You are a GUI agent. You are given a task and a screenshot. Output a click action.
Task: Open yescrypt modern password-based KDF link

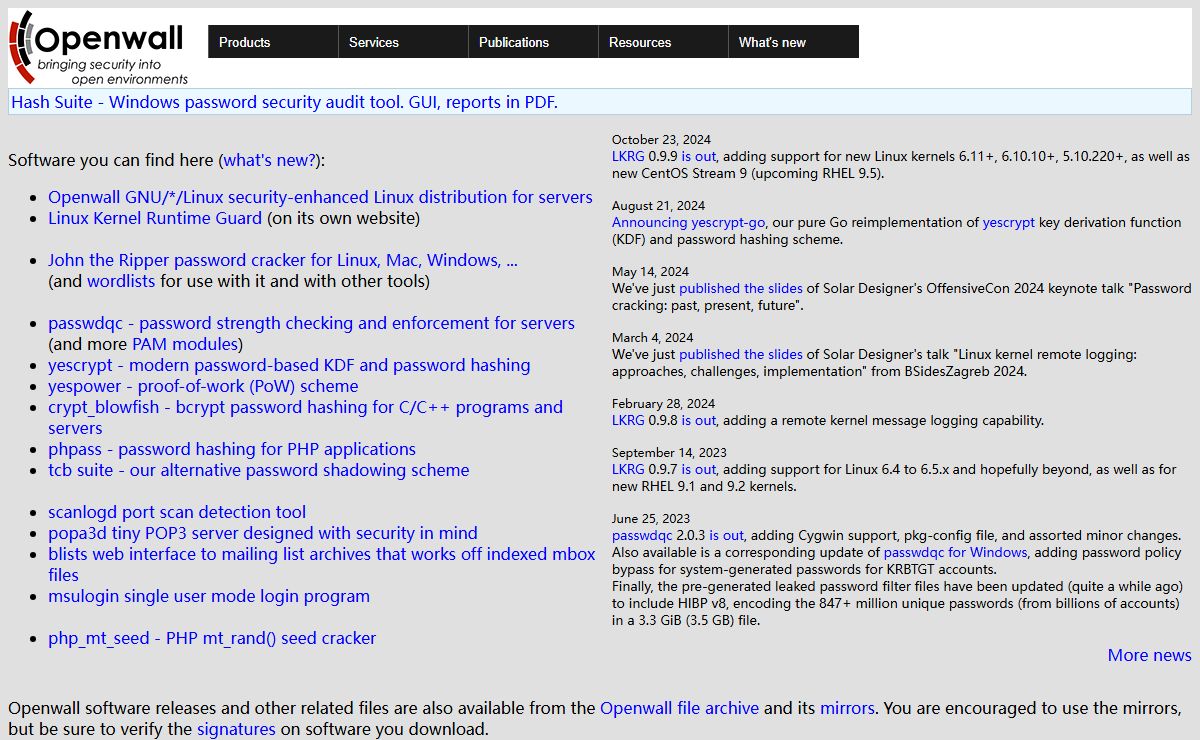pos(289,365)
